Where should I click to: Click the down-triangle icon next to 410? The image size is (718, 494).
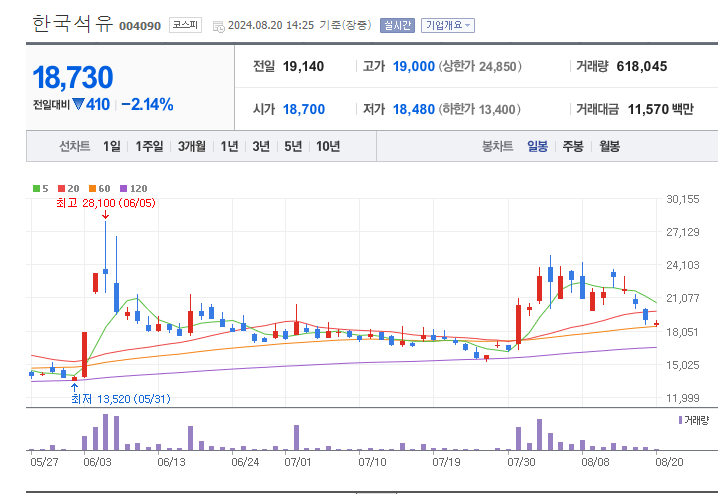pyautogui.click(x=78, y=104)
